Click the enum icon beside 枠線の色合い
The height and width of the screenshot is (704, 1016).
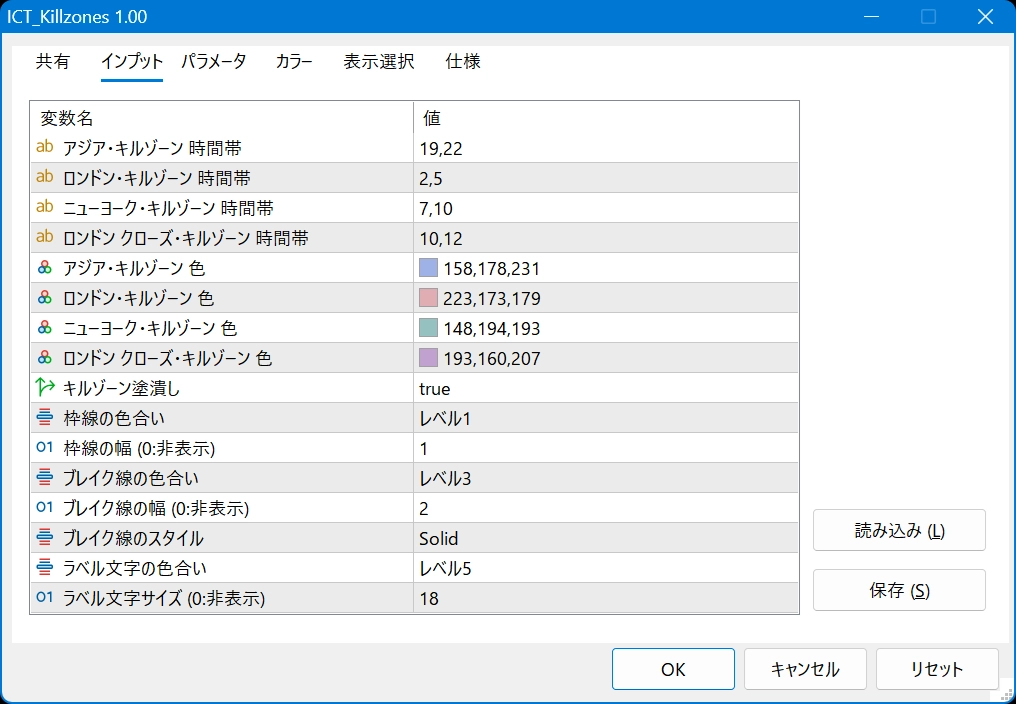click(44, 418)
